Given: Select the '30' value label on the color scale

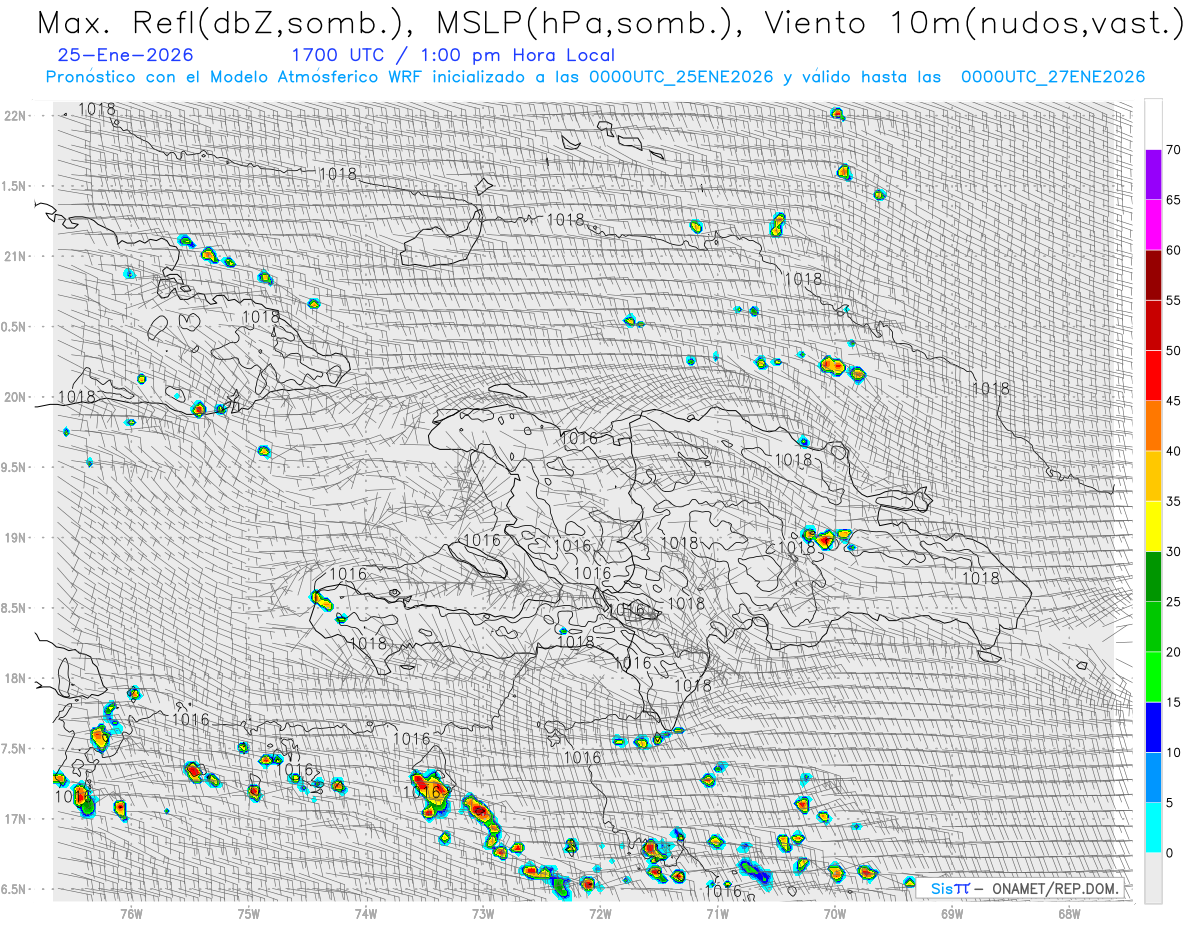Looking at the screenshot, I should pyautogui.click(x=1174, y=551).
